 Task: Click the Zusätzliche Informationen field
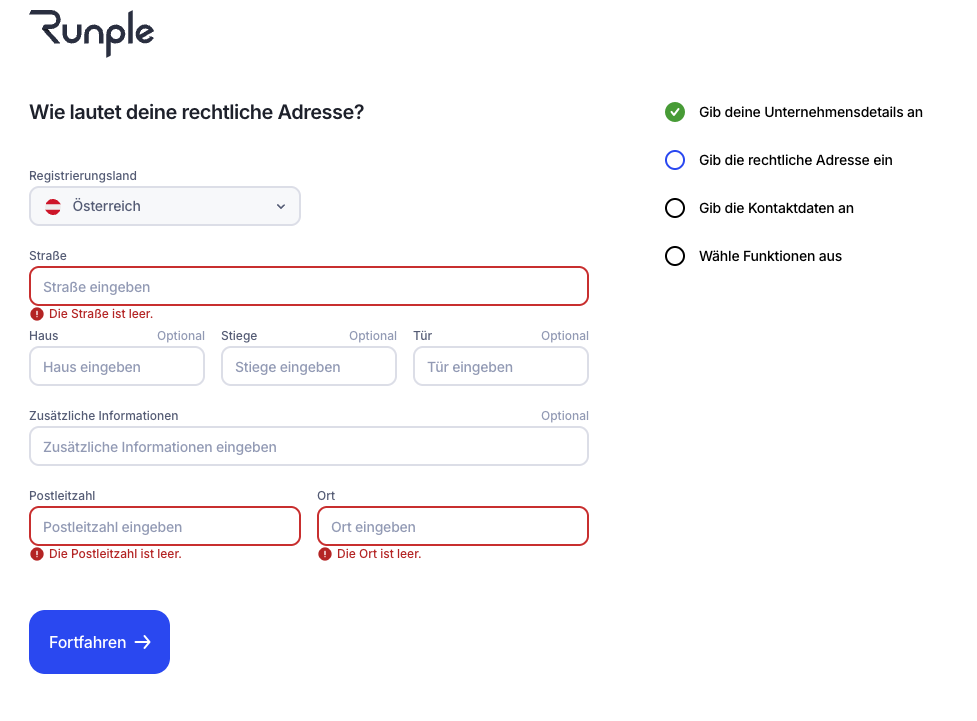[x=309, y=447]
